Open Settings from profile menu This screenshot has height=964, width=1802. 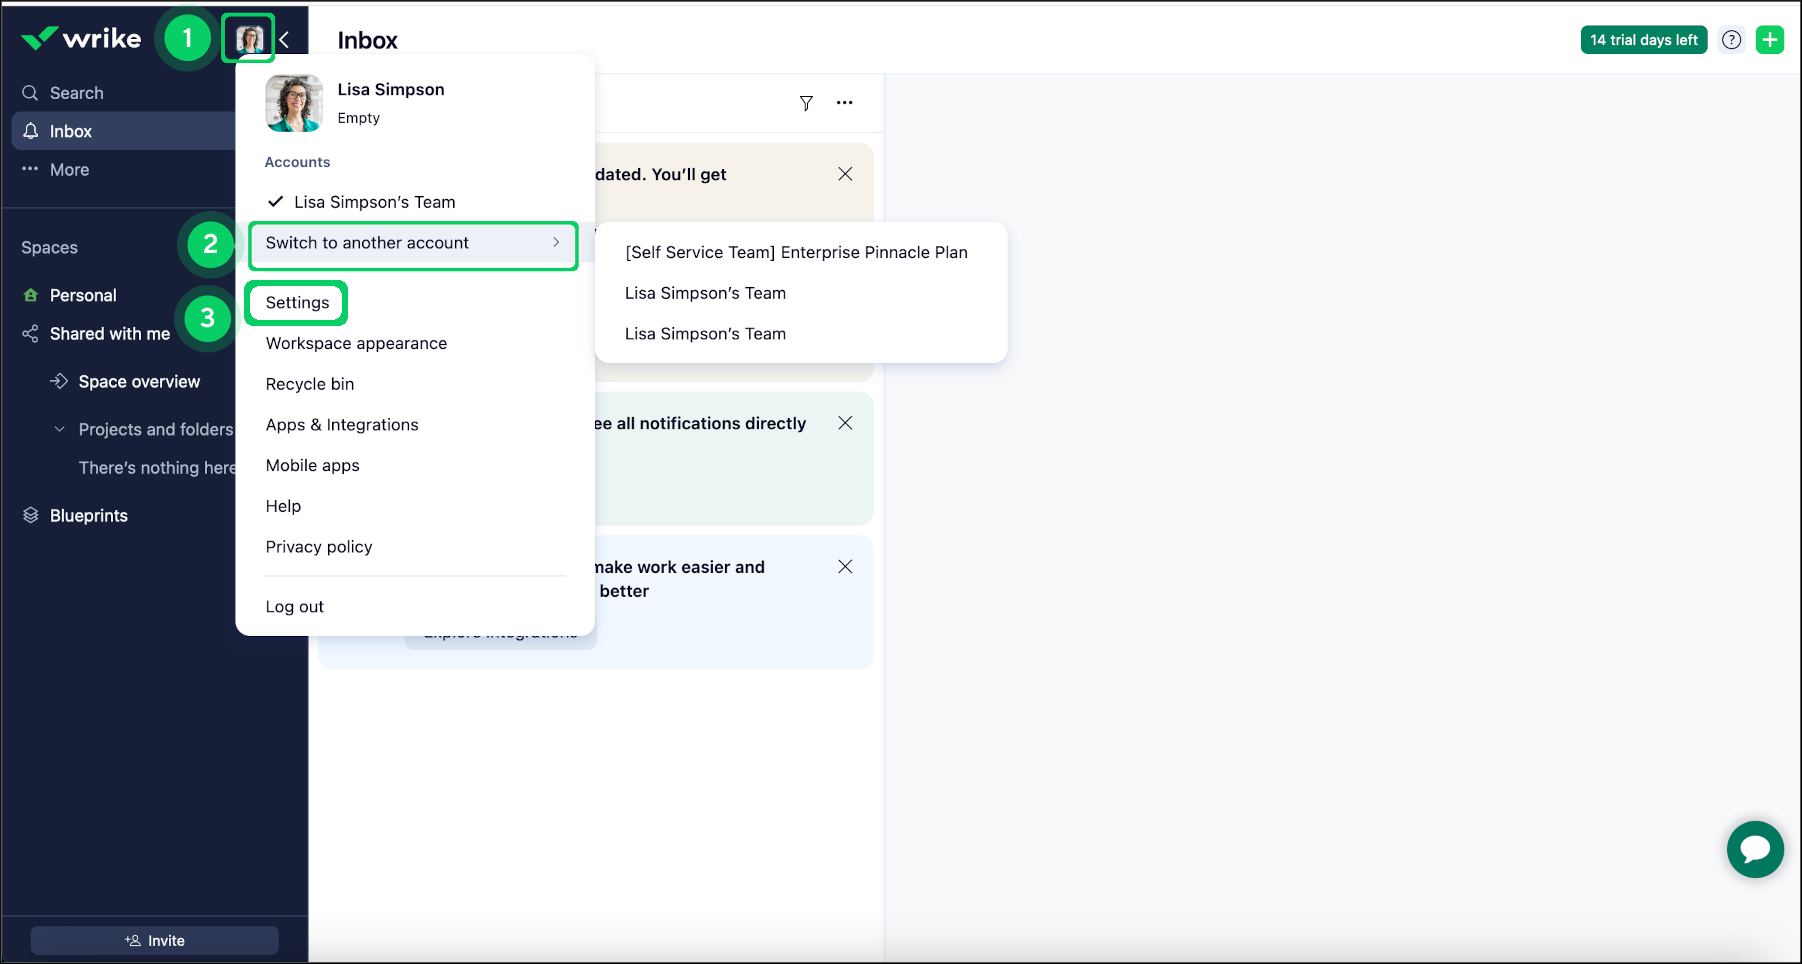(297, 303)
